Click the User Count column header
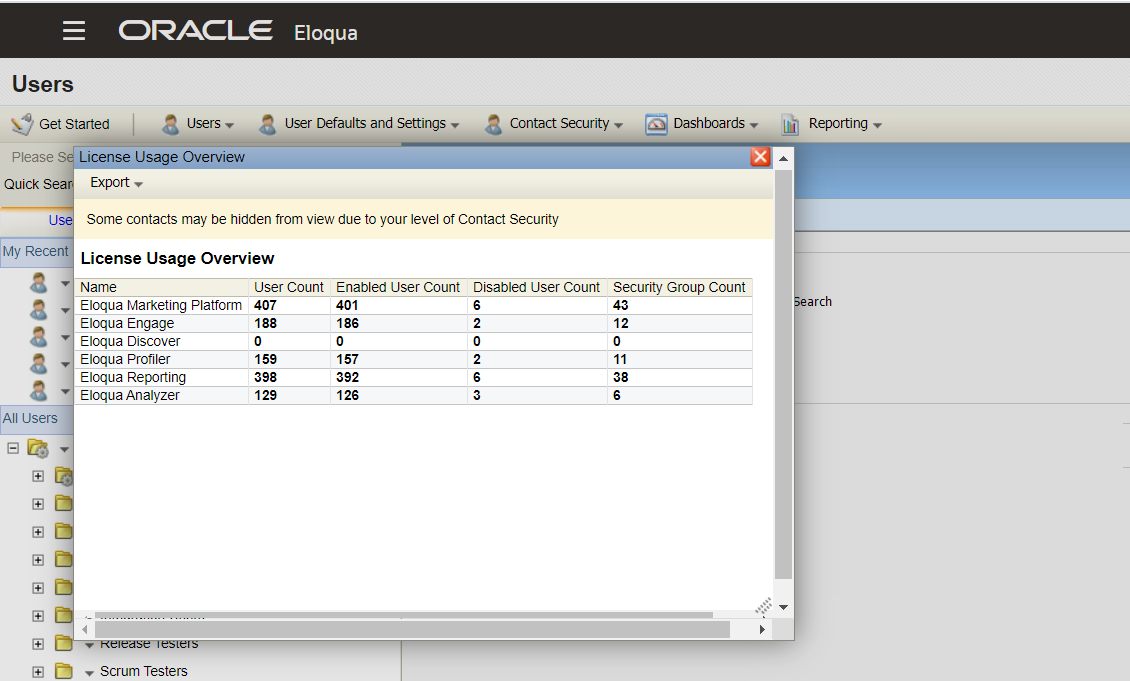 click(289, 287)
